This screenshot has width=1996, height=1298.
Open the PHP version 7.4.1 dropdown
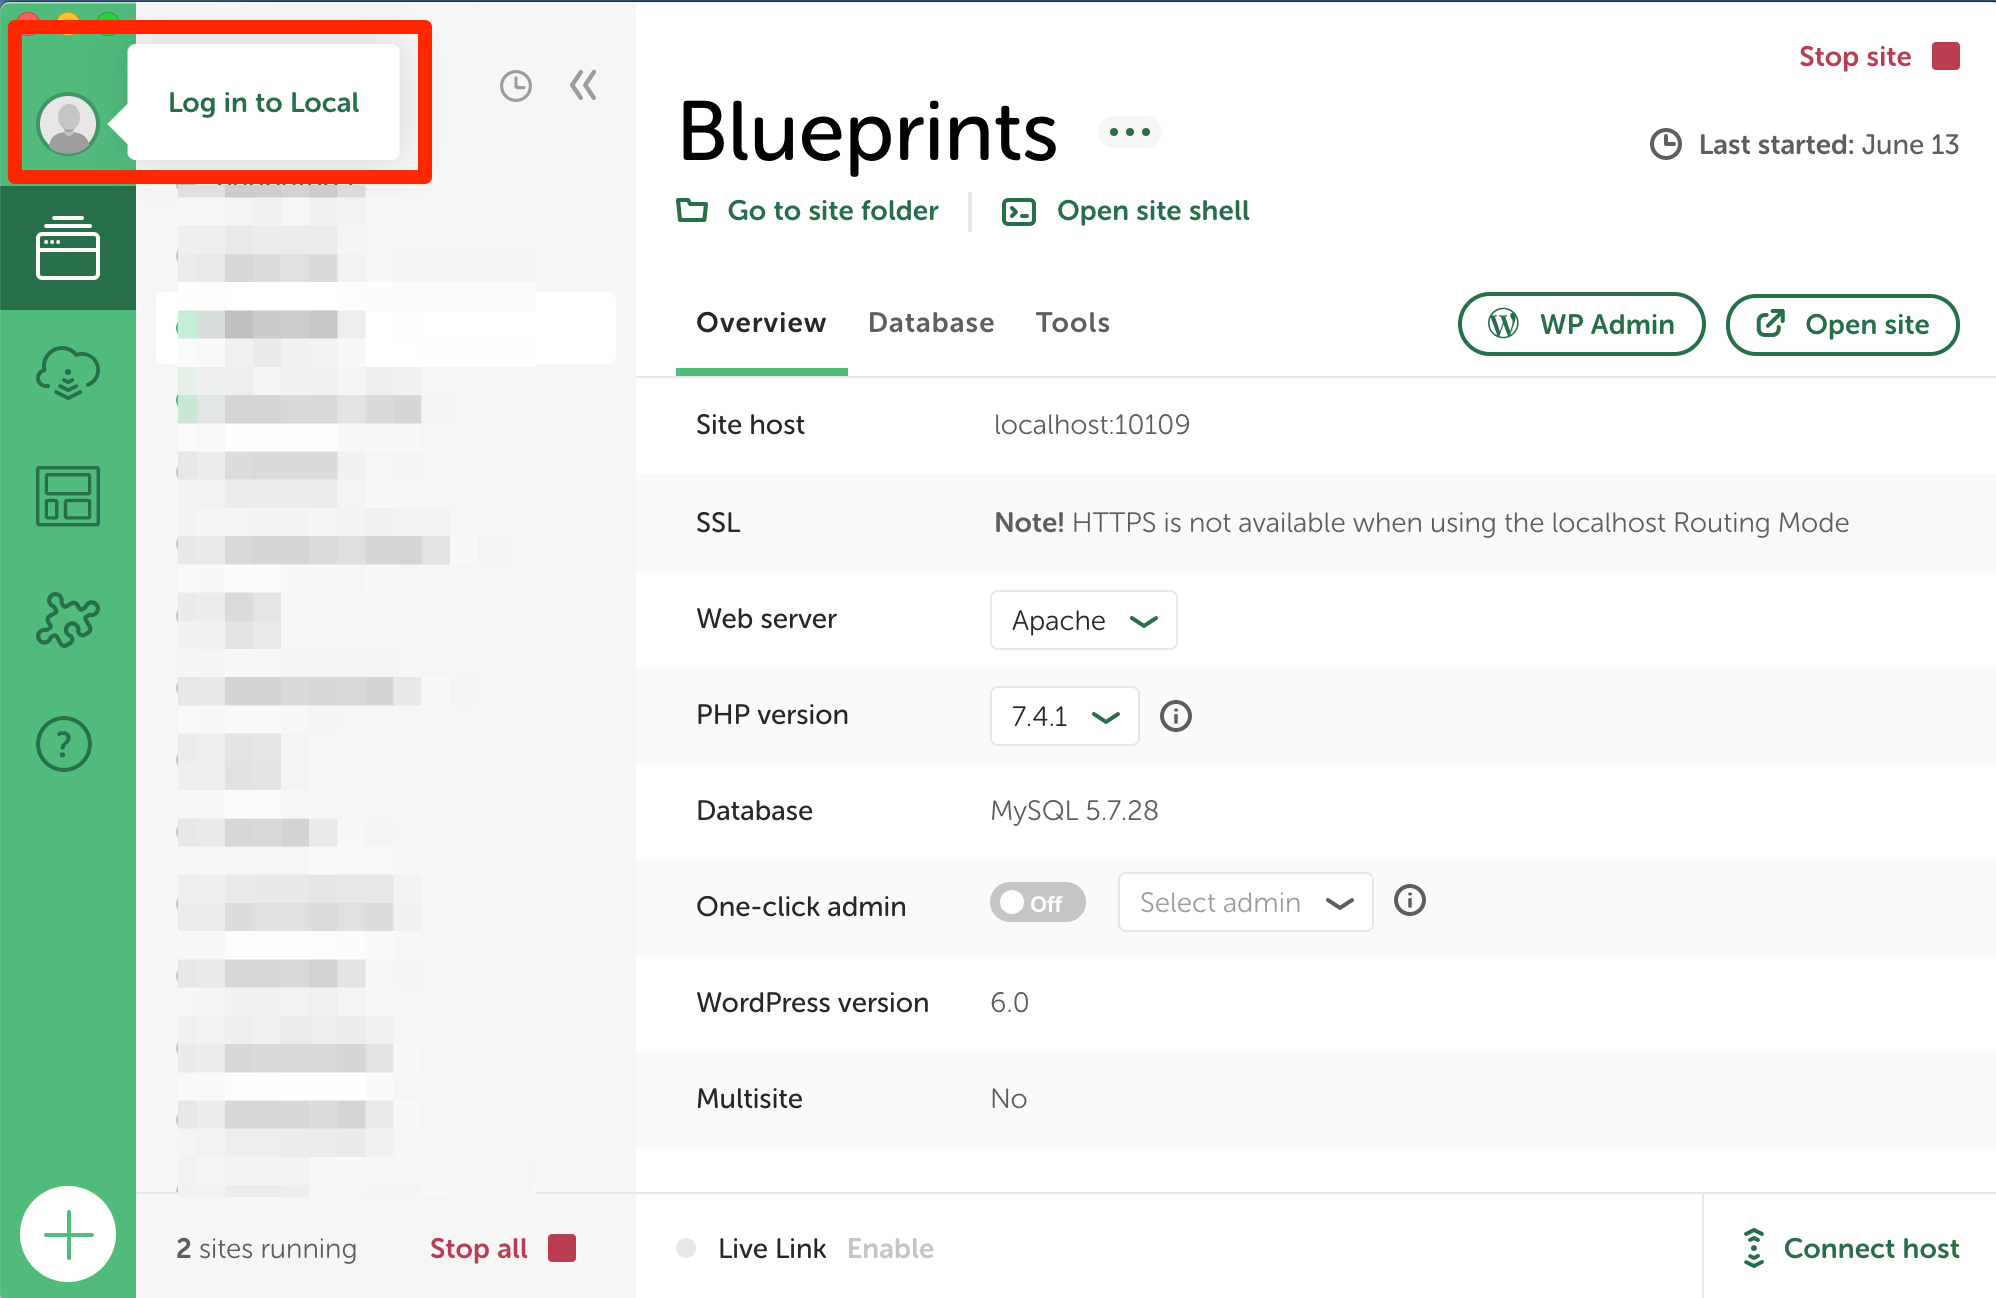click(x=1064, y=716)
